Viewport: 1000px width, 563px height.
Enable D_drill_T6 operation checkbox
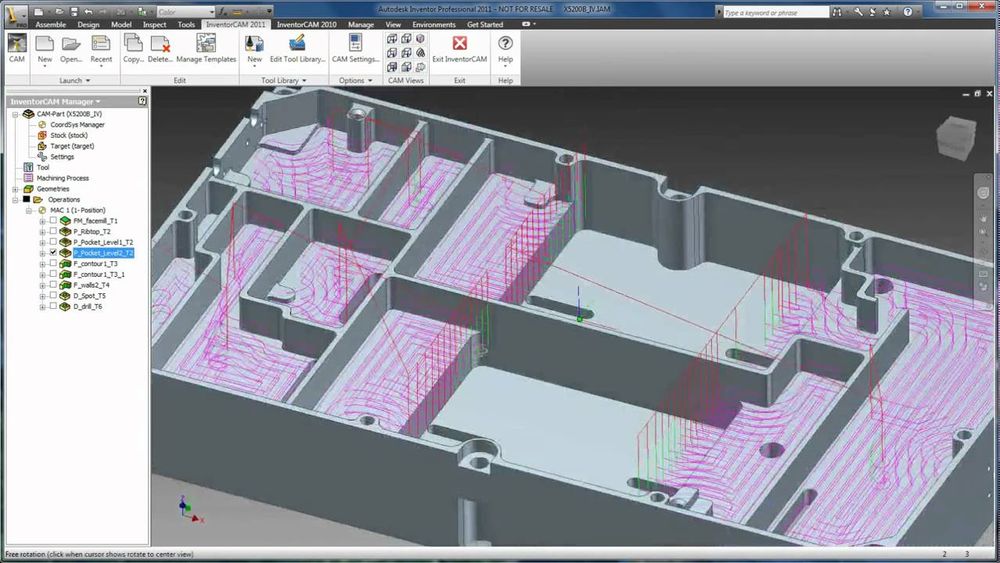(x=54, y=306)
